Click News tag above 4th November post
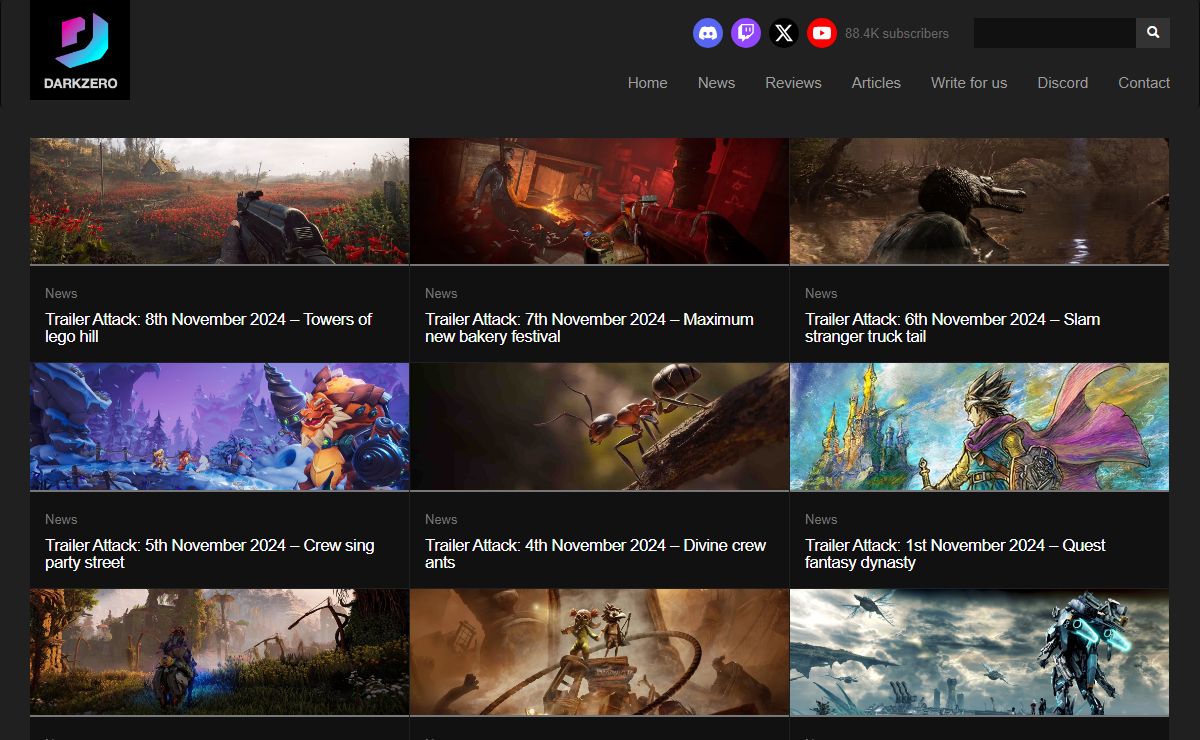 pyautogui.click(x=441, y=519)
